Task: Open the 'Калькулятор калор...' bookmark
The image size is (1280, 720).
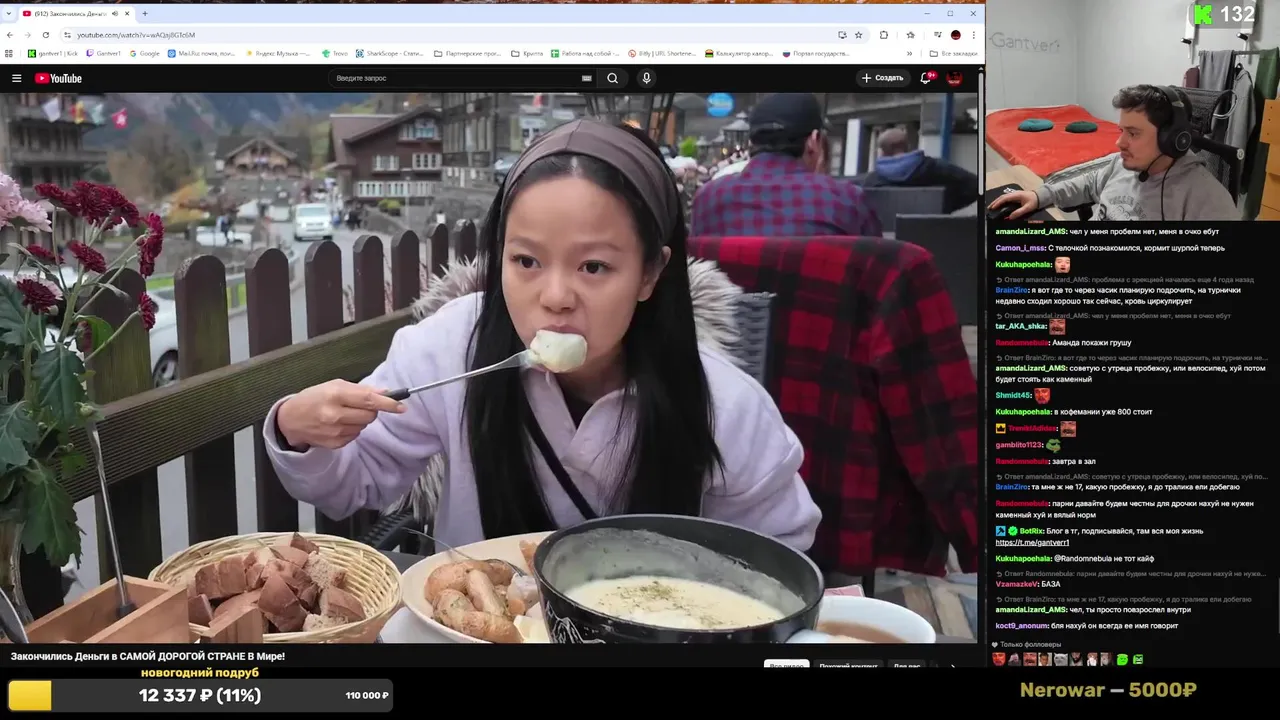Action: click(741, 53)
